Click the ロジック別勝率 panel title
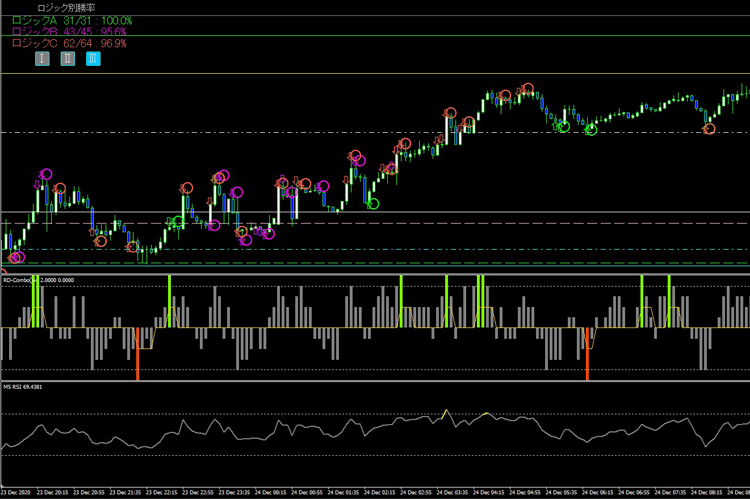This screenshot has width=750, height=500. click(66, 7)
